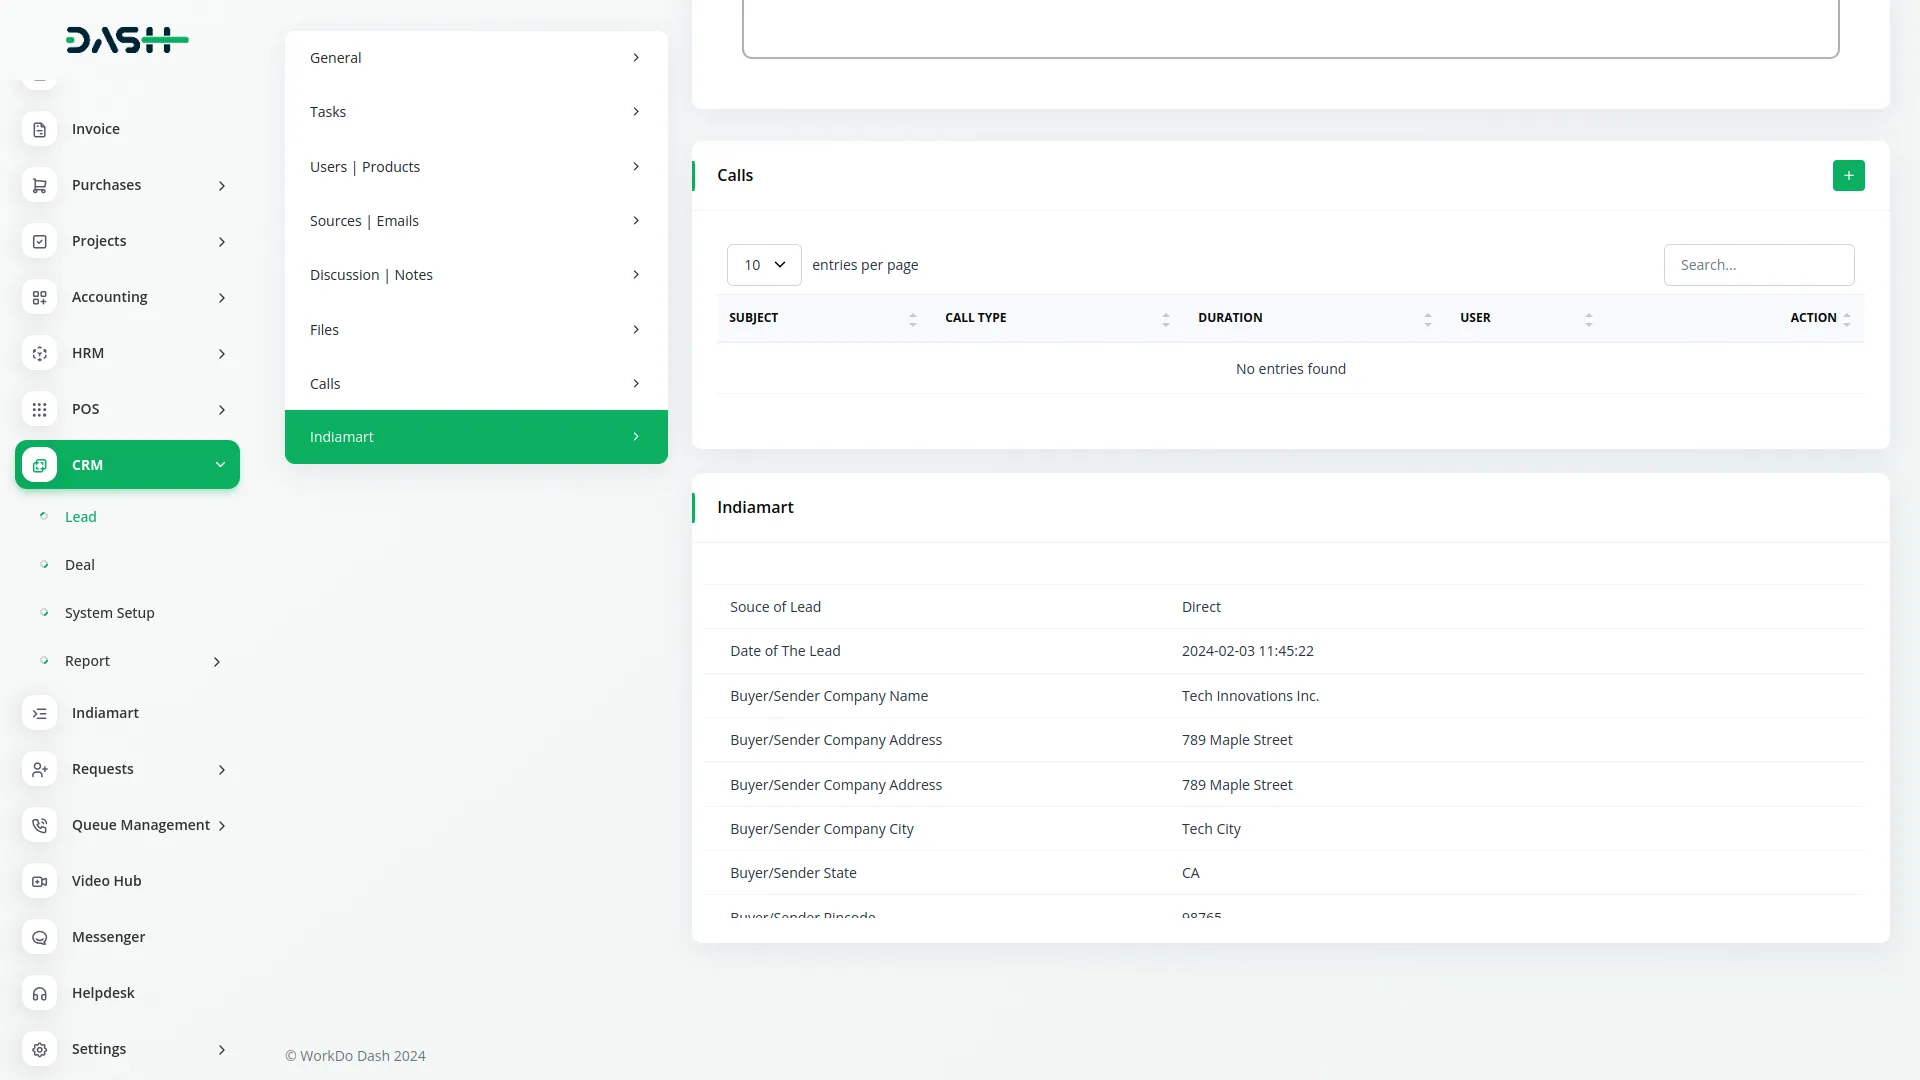Click the Invoice sidebar icon
This screenshot has height=1080, width=1920.
pyautogui.click(x=39, y=130)
